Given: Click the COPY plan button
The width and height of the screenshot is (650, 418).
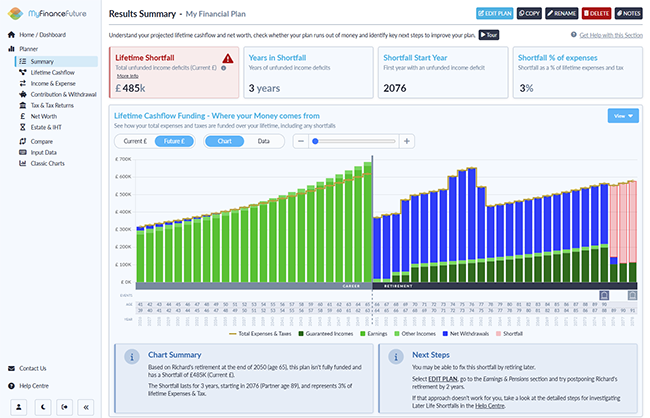Looking at the screenshot, I should click(x=529, y=13).
